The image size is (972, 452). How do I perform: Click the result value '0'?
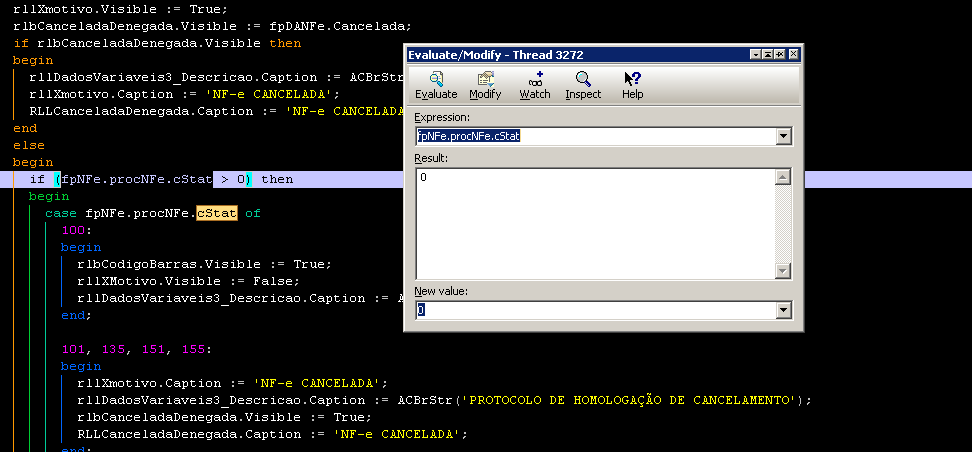pos(423,177)
